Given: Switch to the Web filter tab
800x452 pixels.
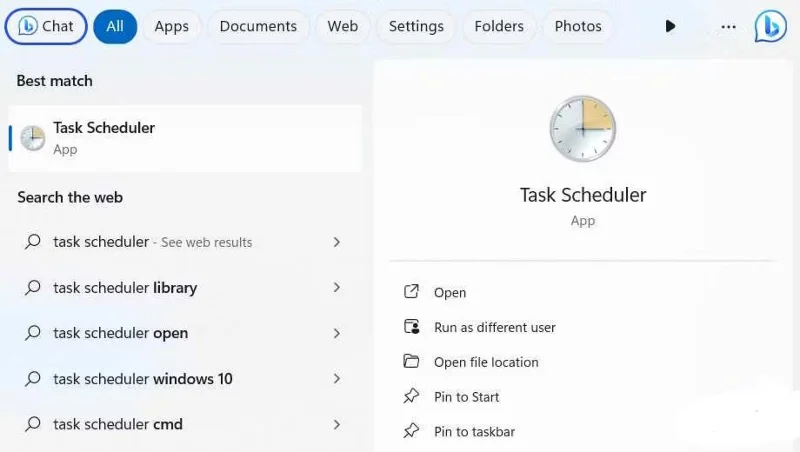Looking at the screenshot, I should (342, 26).
